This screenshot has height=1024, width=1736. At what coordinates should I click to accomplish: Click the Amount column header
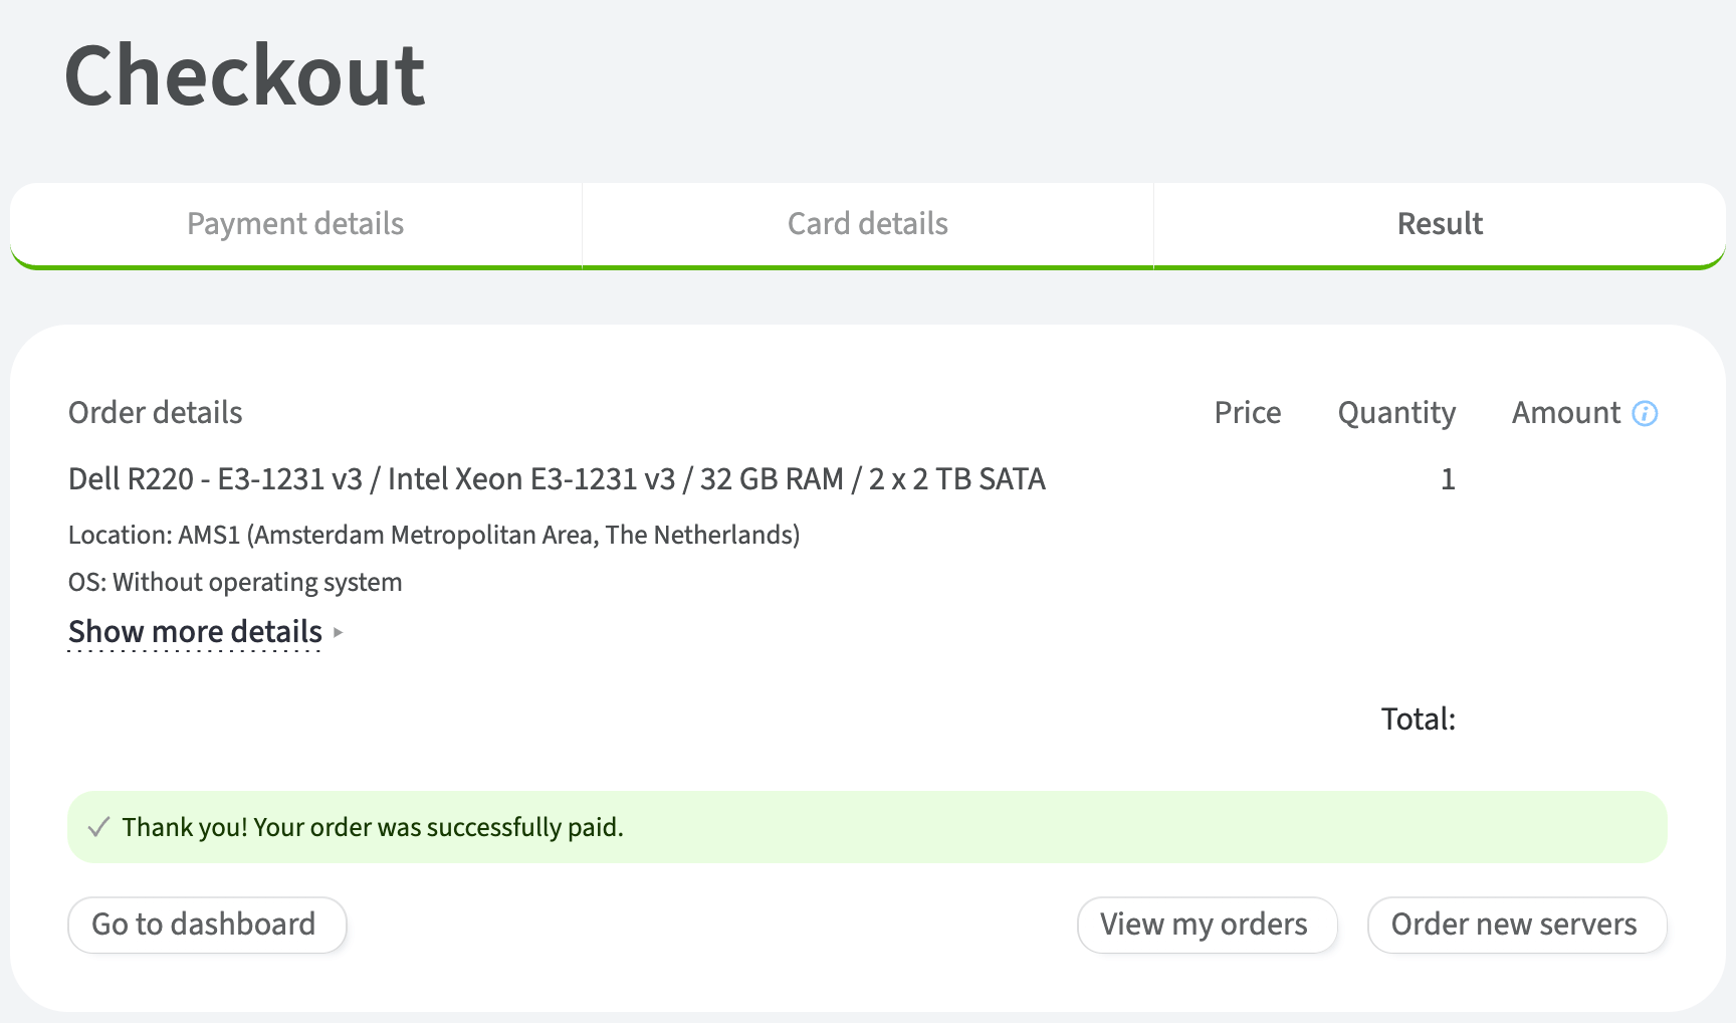tap(1566, 413)
